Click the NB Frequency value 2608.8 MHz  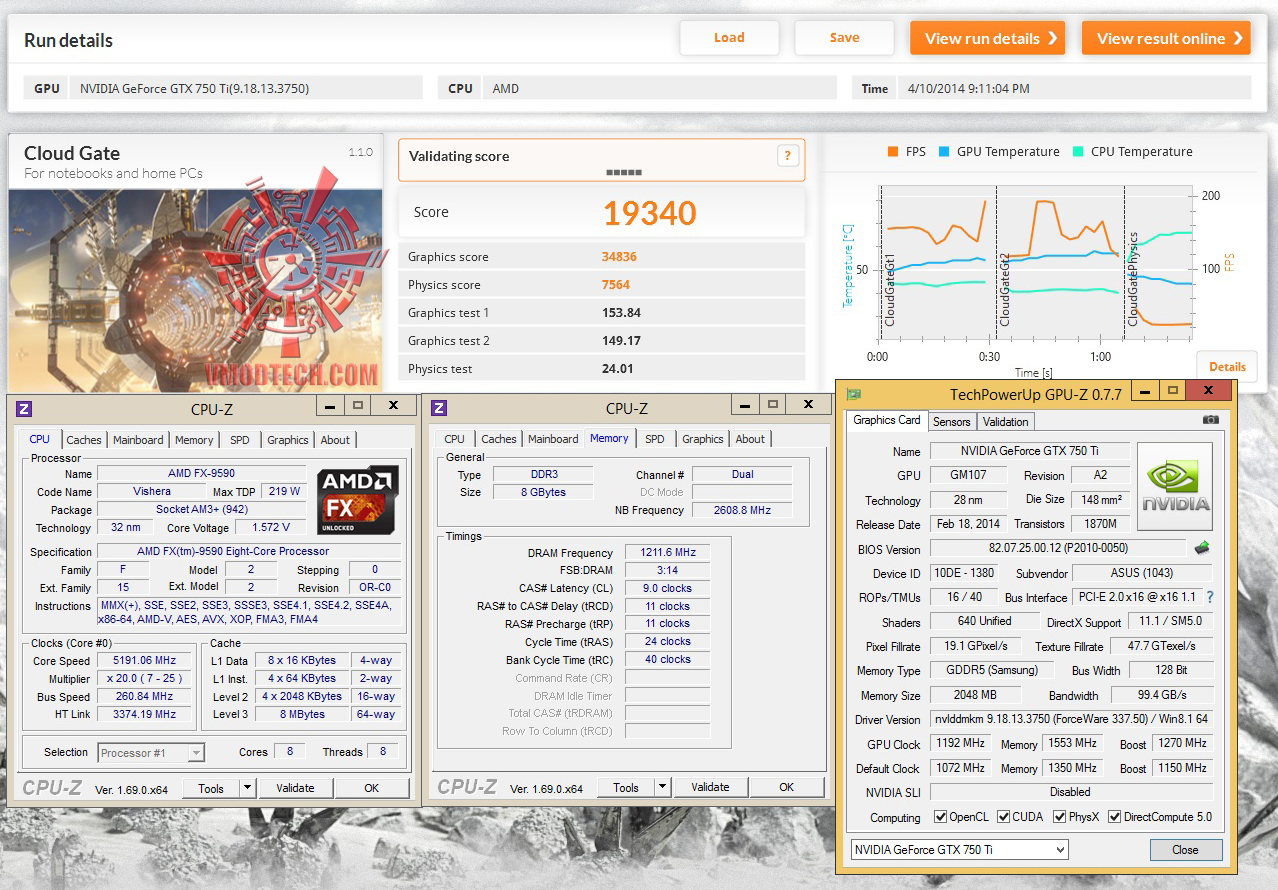(742, 510)
